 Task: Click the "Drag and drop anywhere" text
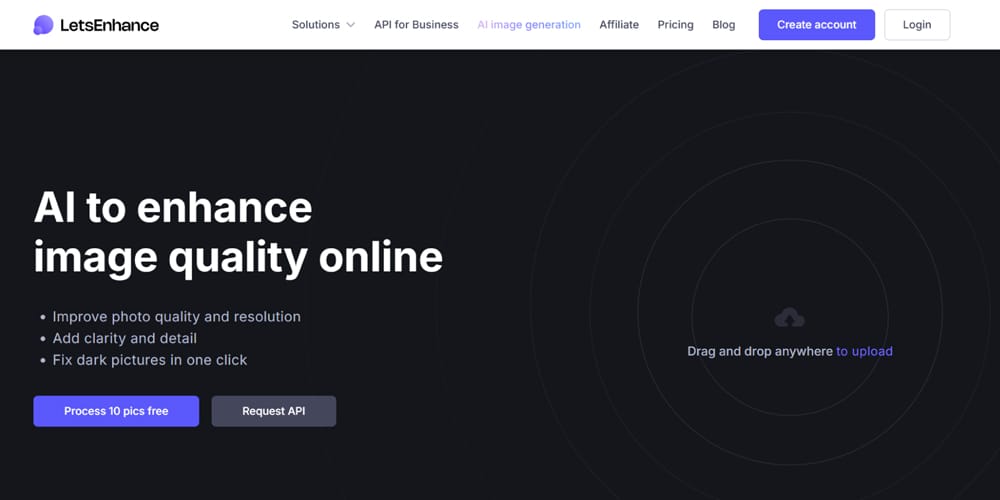[x=759, y=351]
